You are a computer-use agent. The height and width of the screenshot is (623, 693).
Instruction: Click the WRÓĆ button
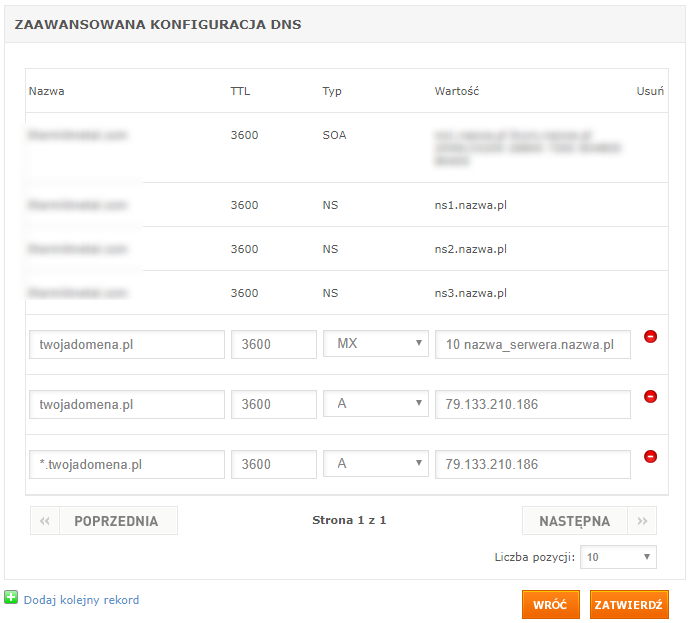pyautogui.click(x=551, y=604)
